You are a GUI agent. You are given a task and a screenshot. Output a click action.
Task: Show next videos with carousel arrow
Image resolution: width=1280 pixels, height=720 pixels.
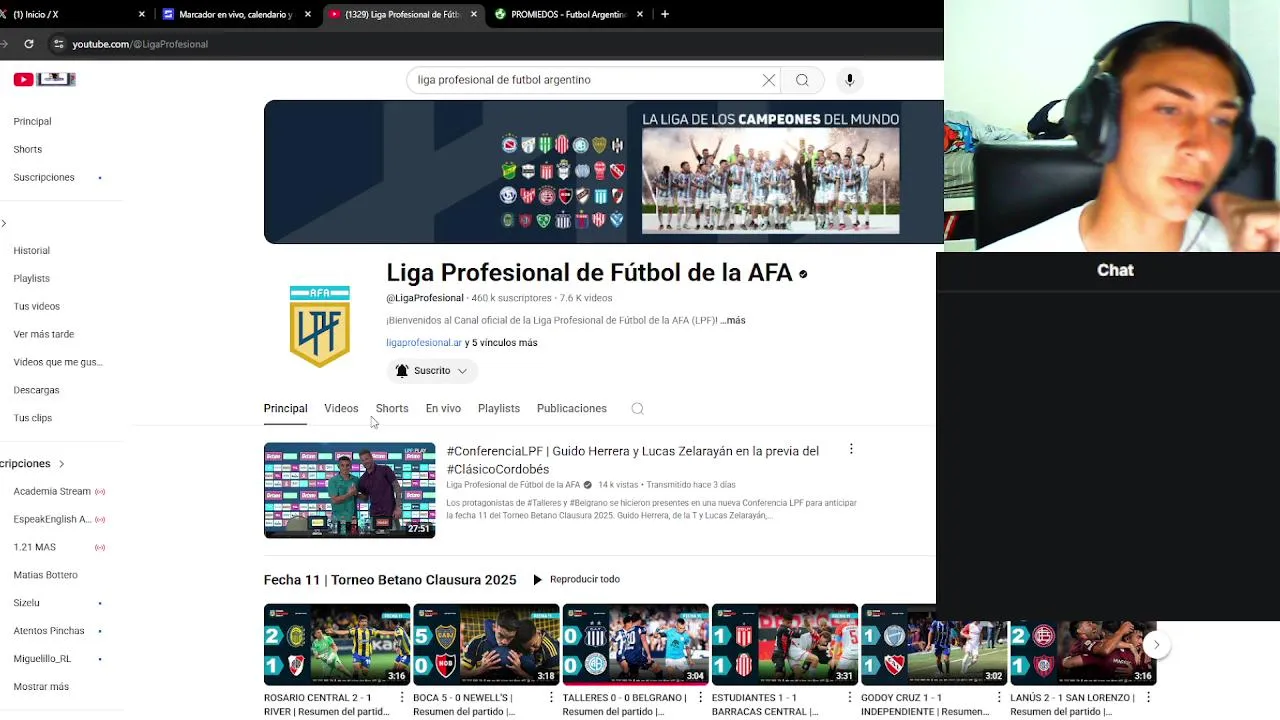1156,645
